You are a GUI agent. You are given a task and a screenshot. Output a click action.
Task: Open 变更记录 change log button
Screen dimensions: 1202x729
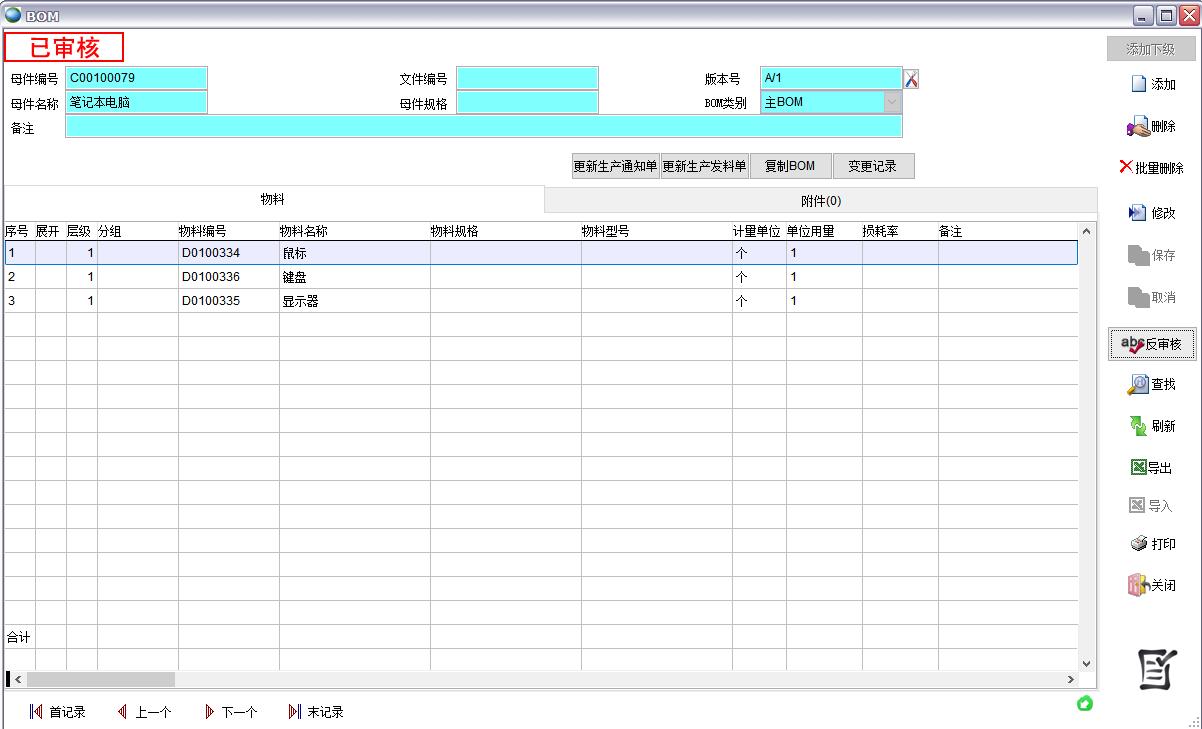pos(873,167)
